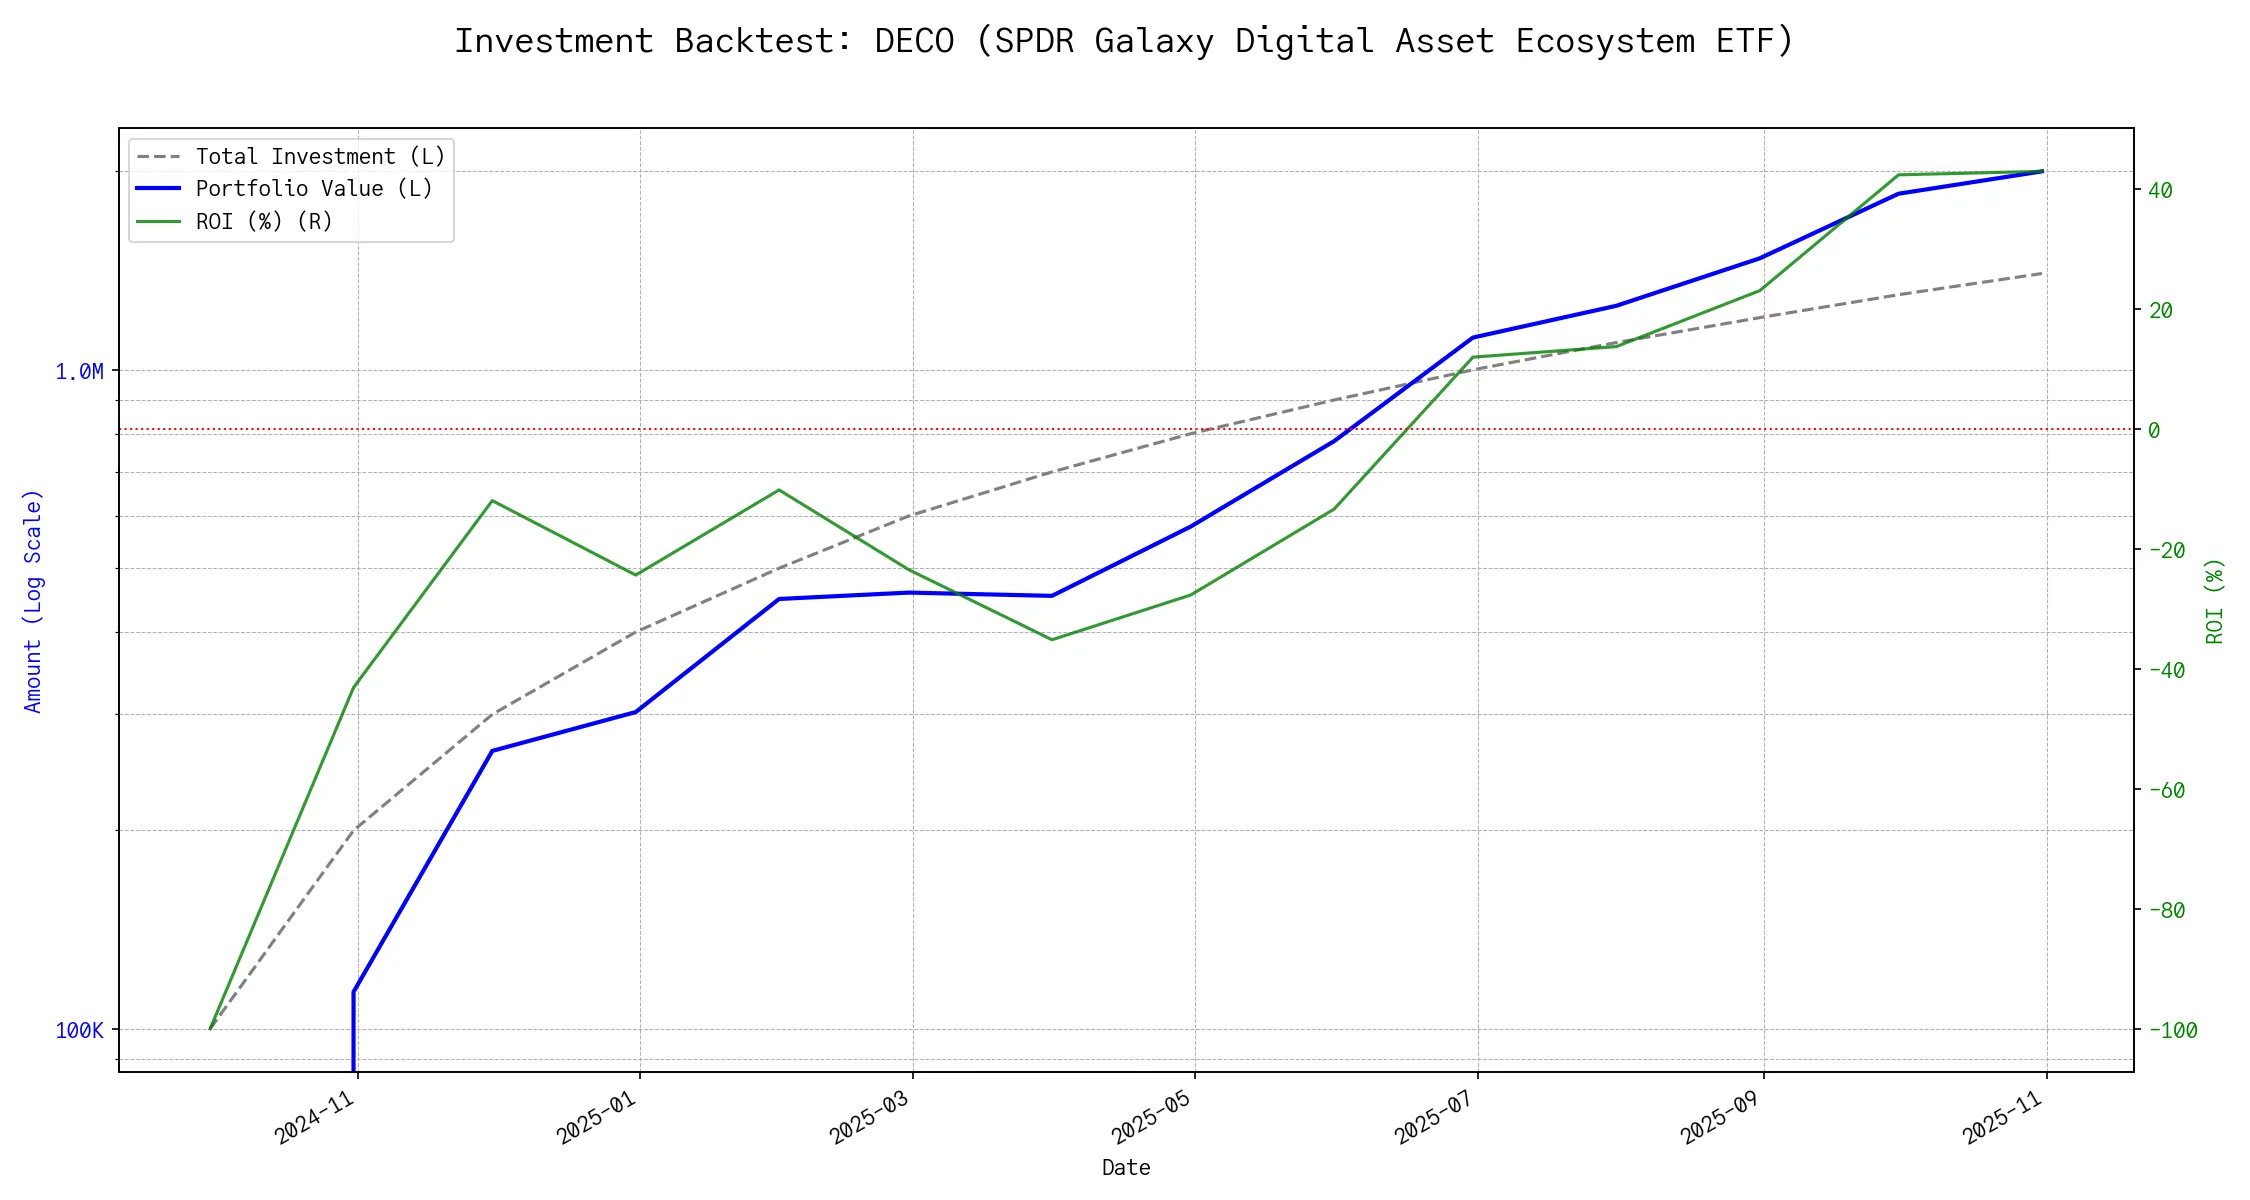Screen dimensions: 2250x1200
Task: Click the 2025-05 date tick label
Action: pos(1152,1117)
